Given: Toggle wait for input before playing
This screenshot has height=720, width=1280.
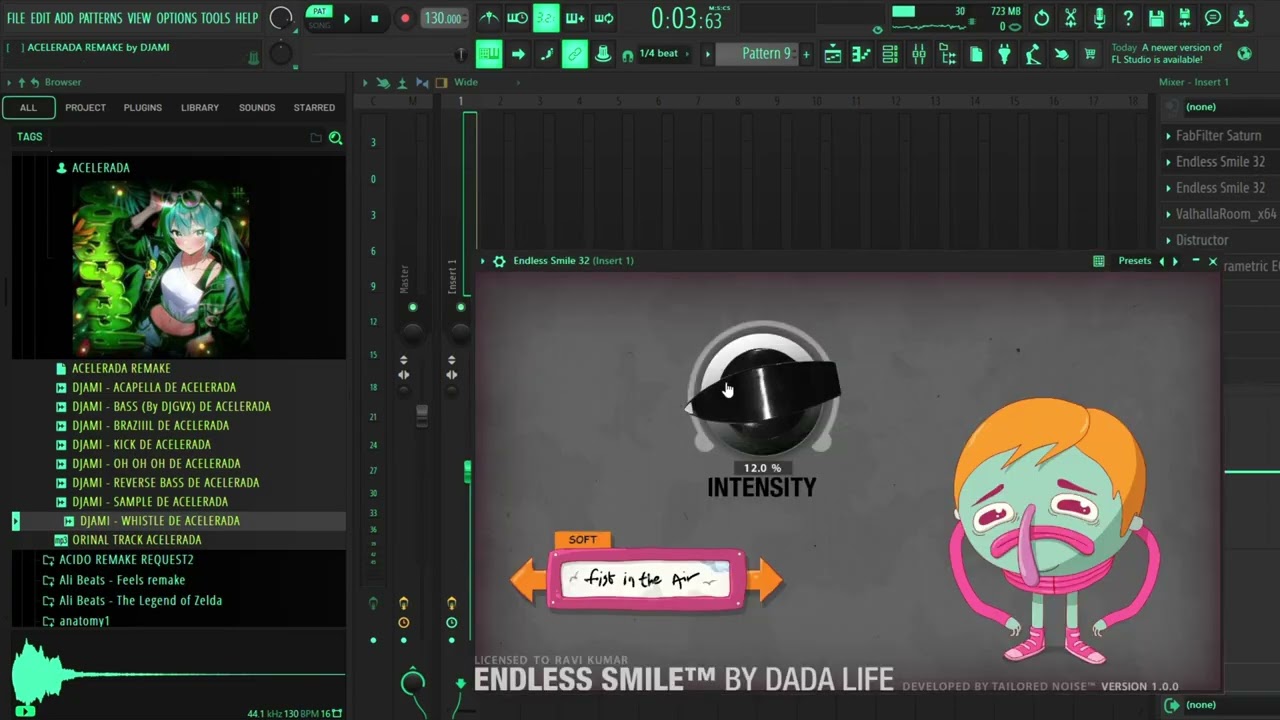Looking at the screenshot, I should 517,18.
